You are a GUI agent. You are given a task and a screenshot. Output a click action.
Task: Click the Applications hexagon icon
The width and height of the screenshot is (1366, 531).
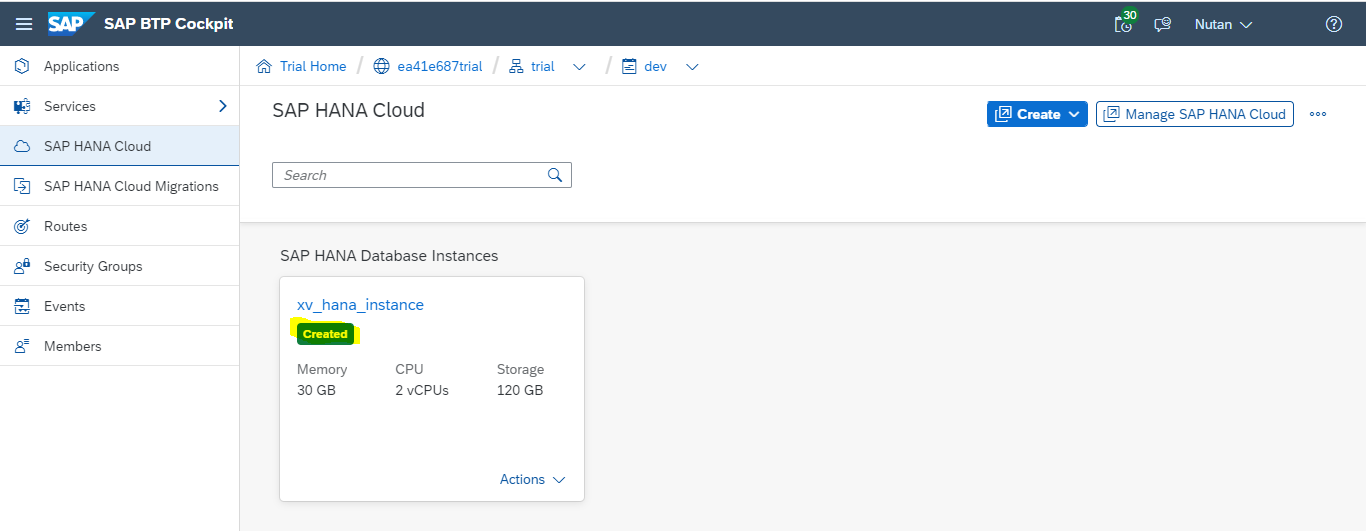22,66
